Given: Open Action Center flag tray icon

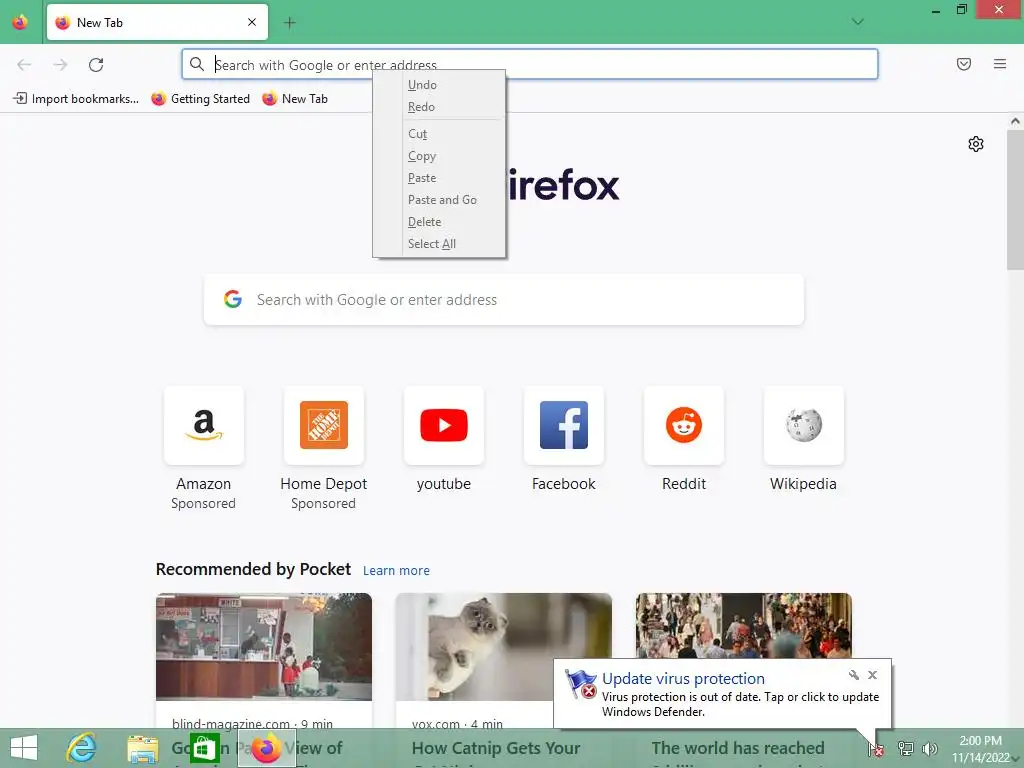Looking at the screenshot, I should point(876,749).
